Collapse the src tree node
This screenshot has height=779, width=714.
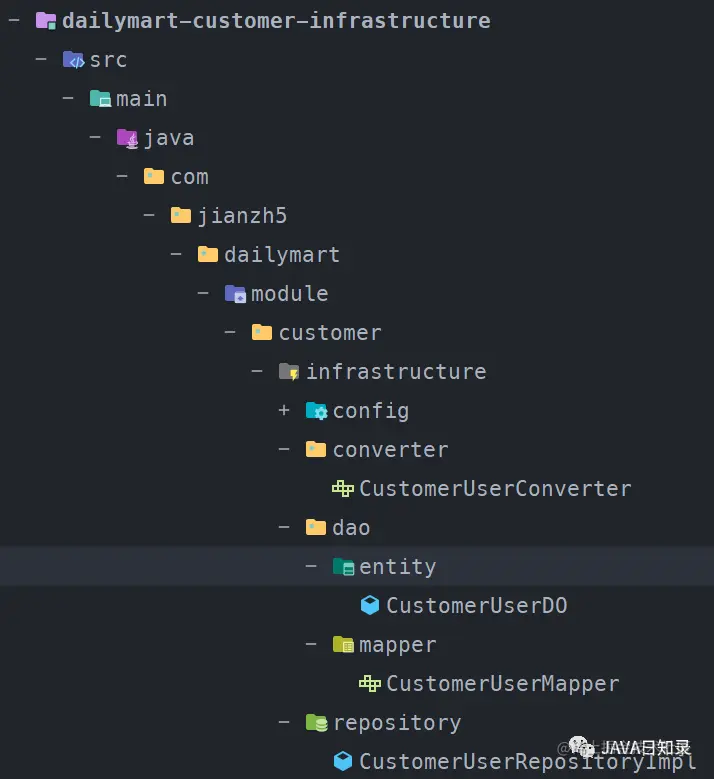pos(41,60)
